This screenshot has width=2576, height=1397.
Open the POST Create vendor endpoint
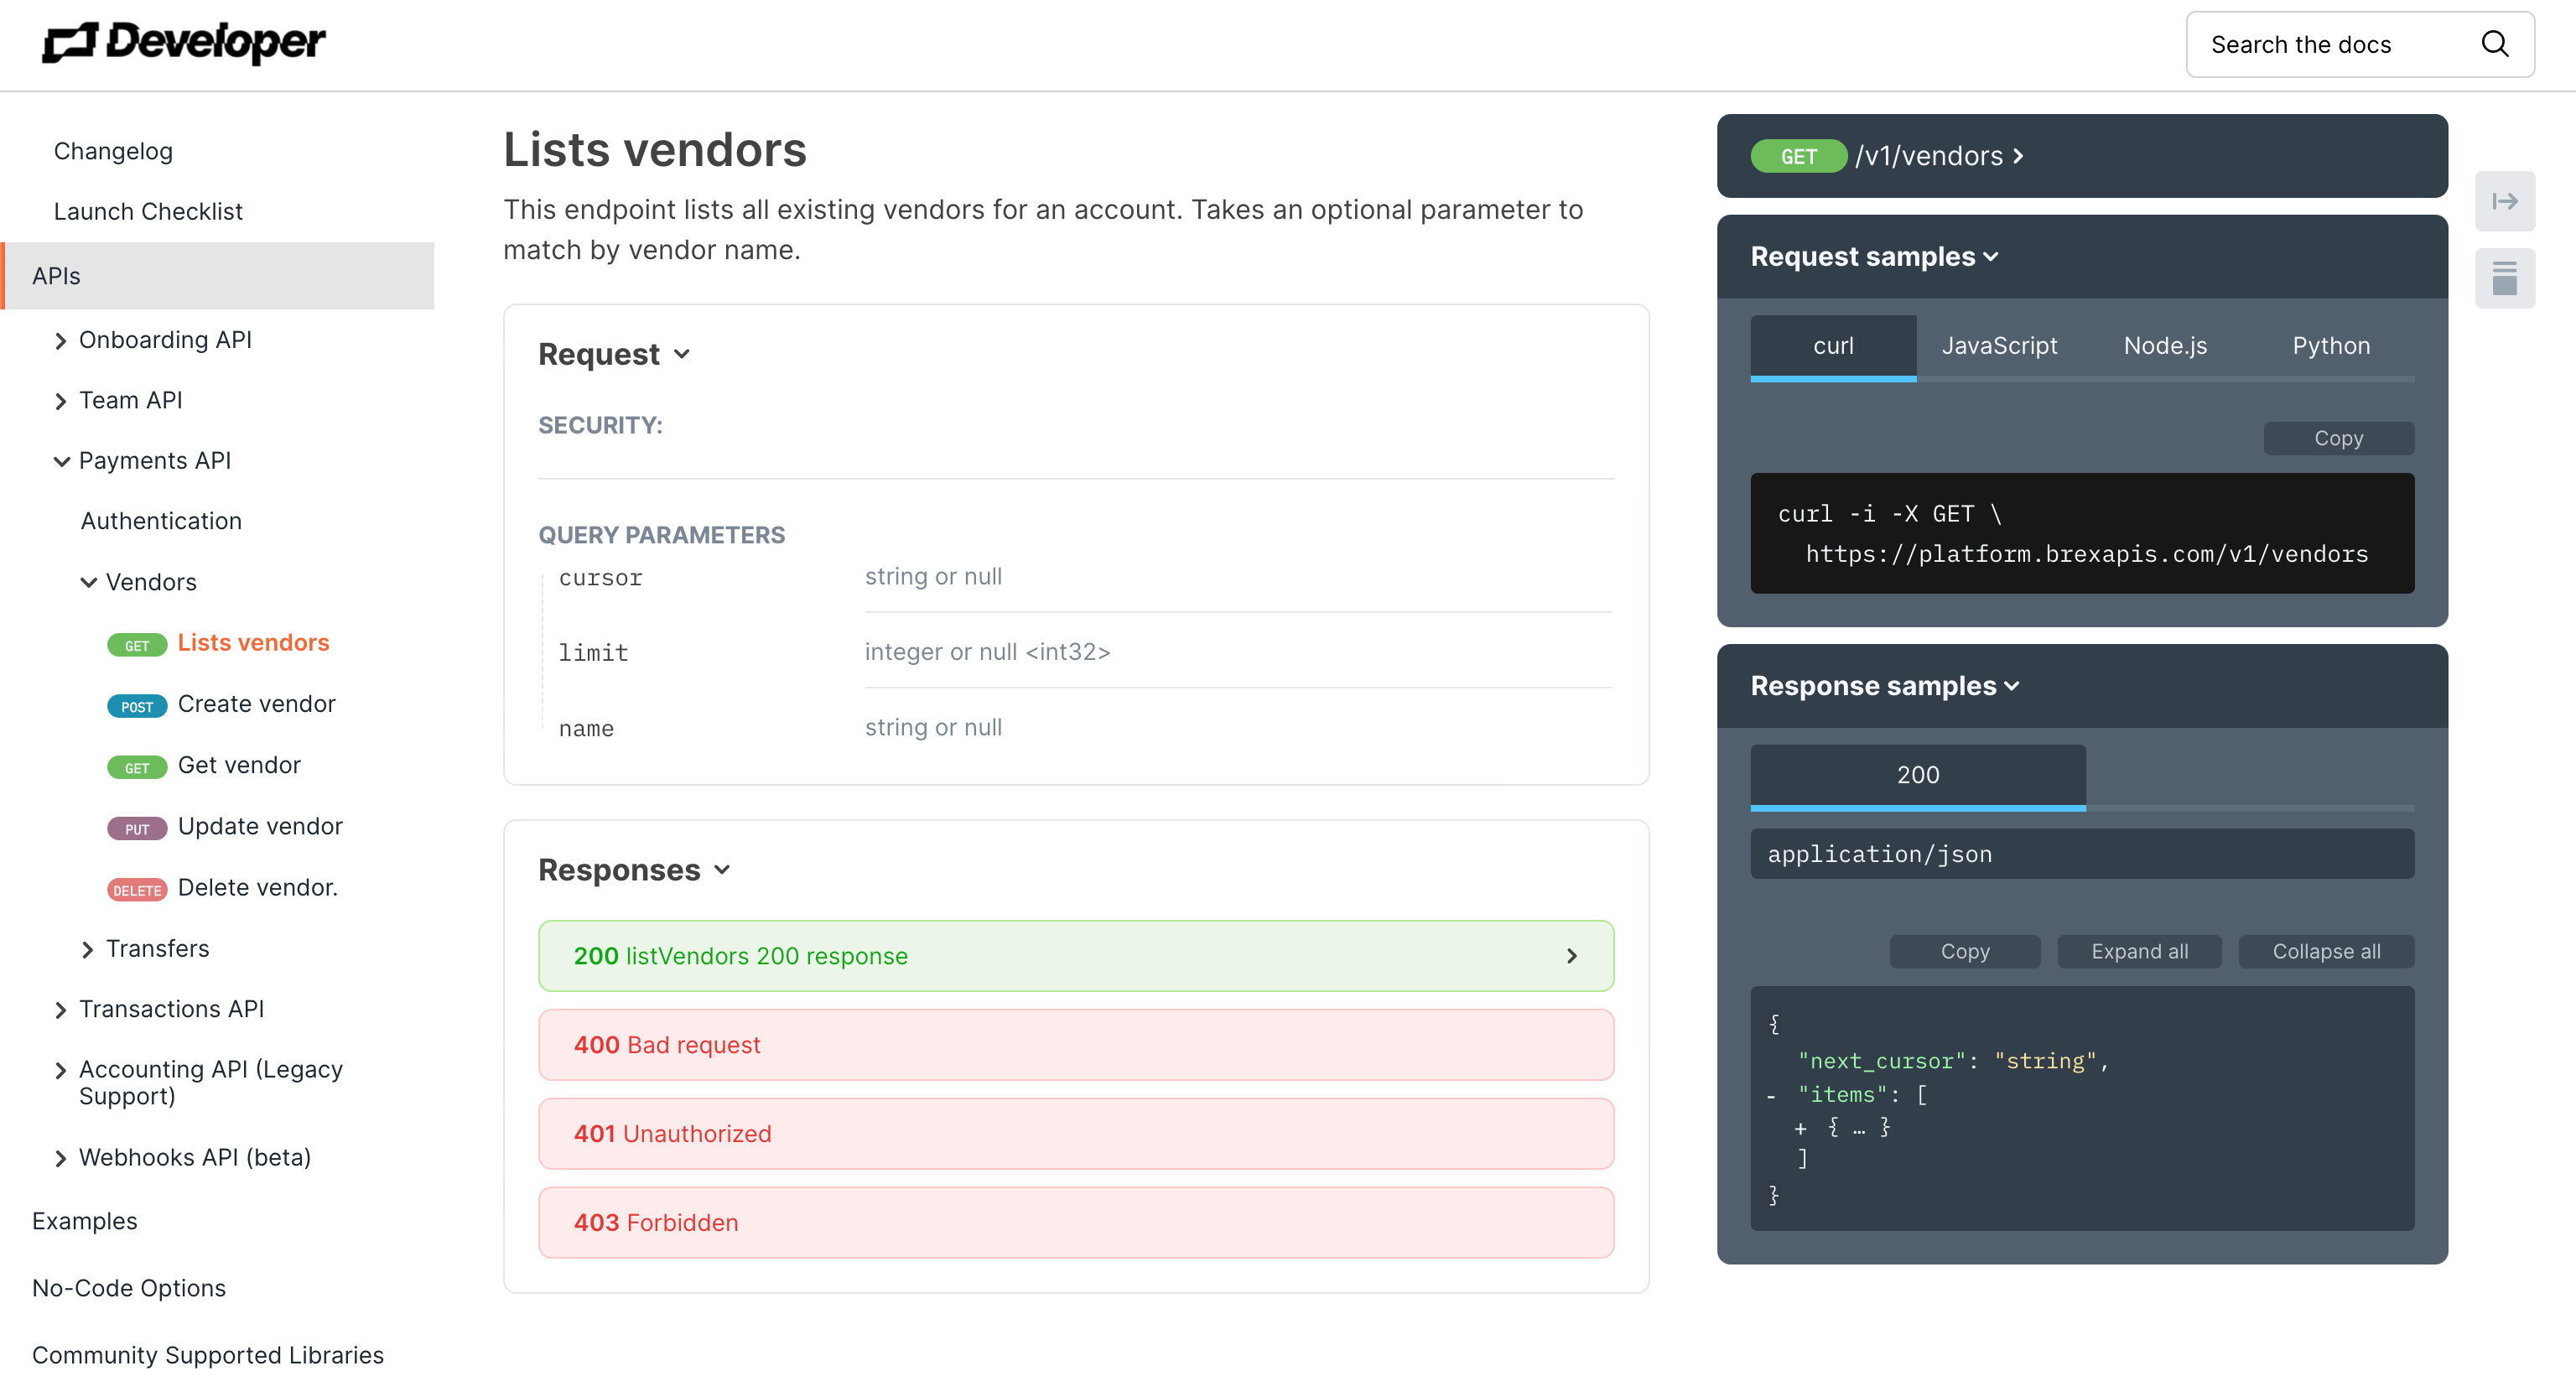256,704
